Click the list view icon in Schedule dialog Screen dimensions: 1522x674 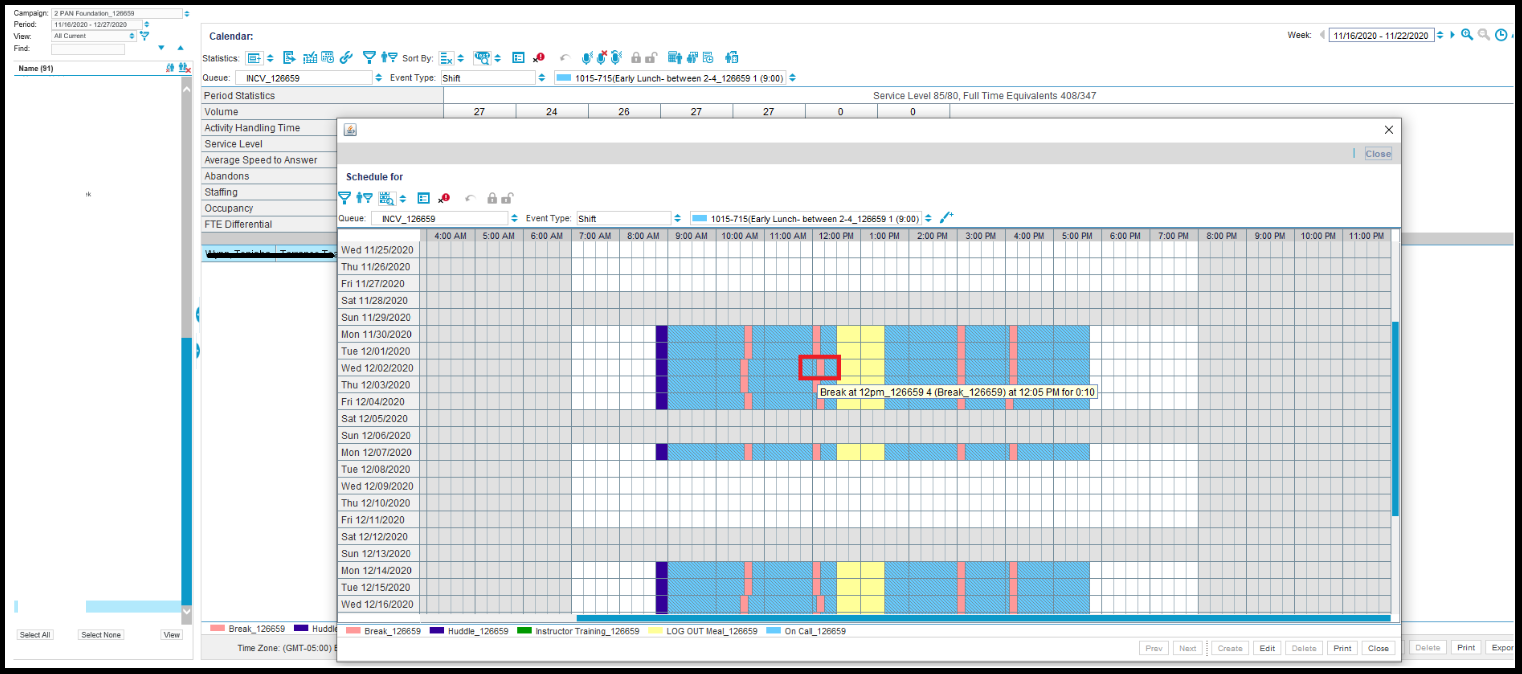[423, 198]
